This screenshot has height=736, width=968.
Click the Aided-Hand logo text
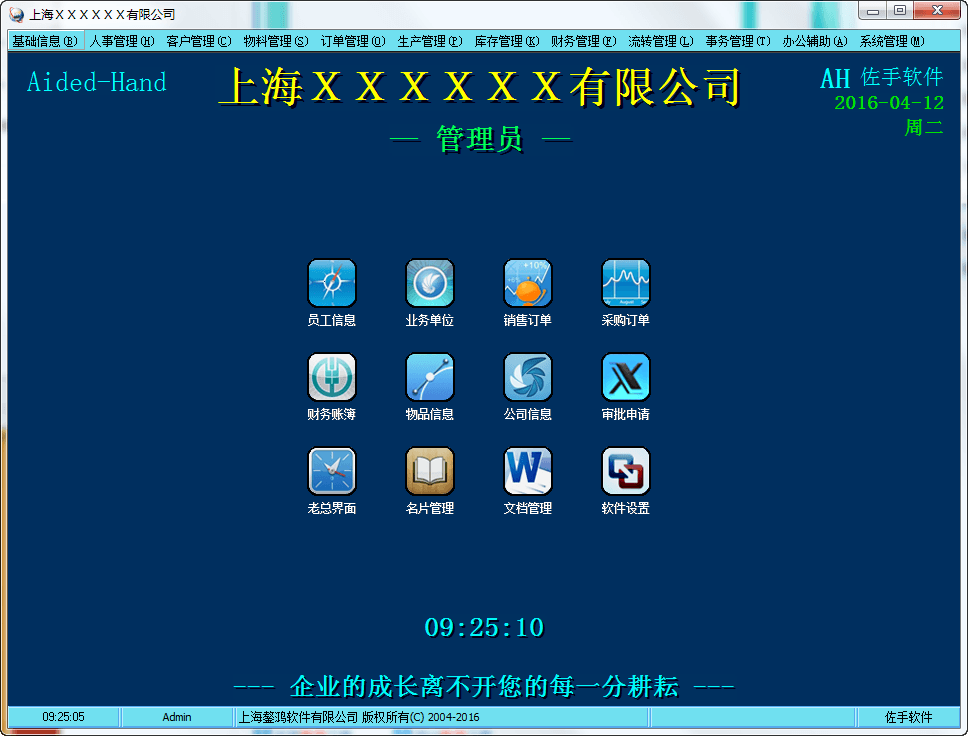pyautogui.click(x=97, y=82)
